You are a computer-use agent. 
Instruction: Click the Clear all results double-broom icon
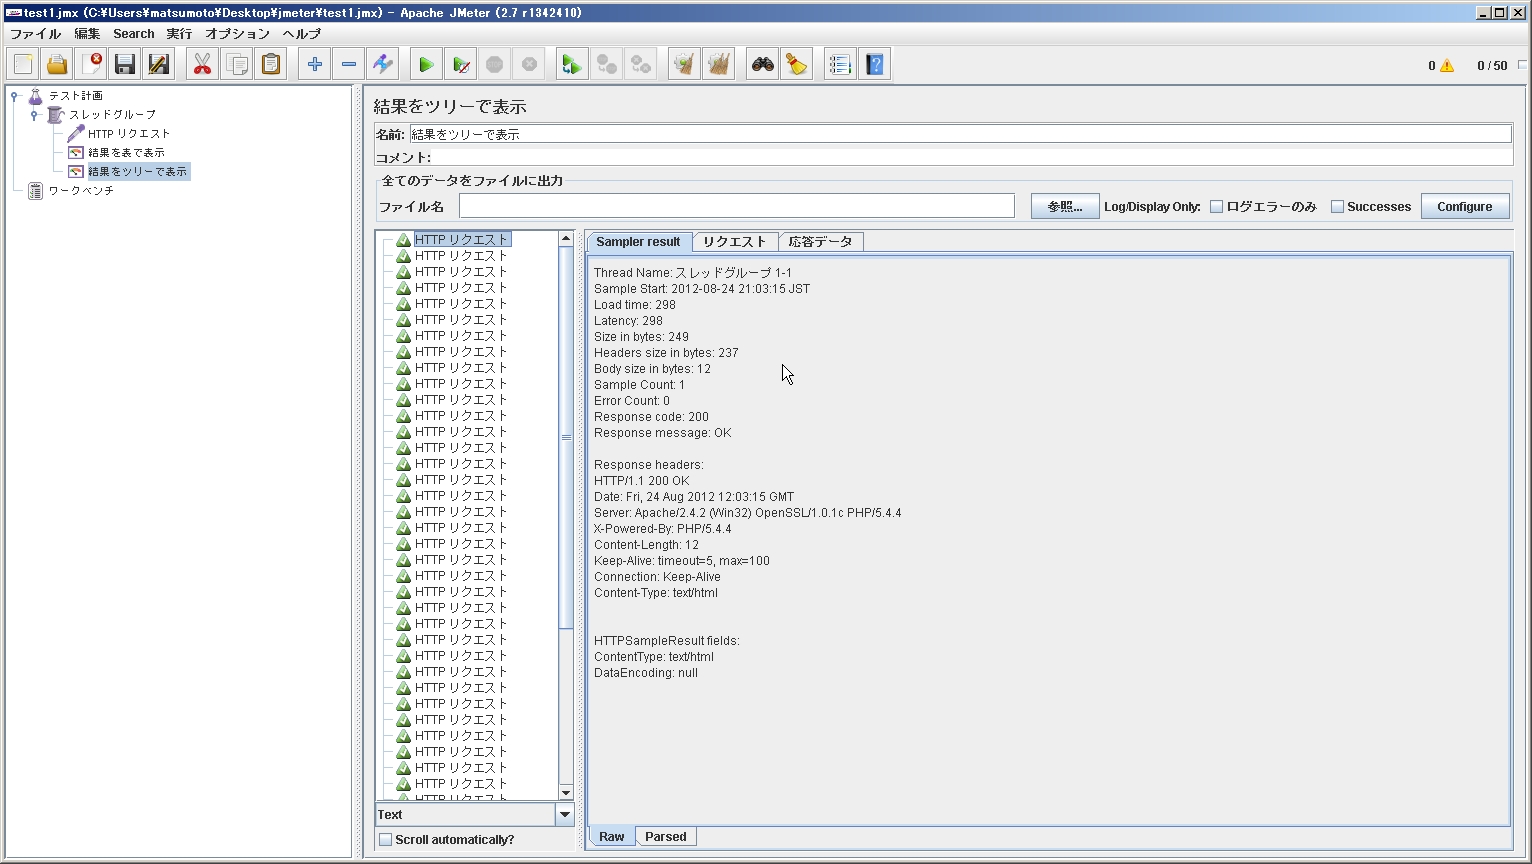pos(718,65)
